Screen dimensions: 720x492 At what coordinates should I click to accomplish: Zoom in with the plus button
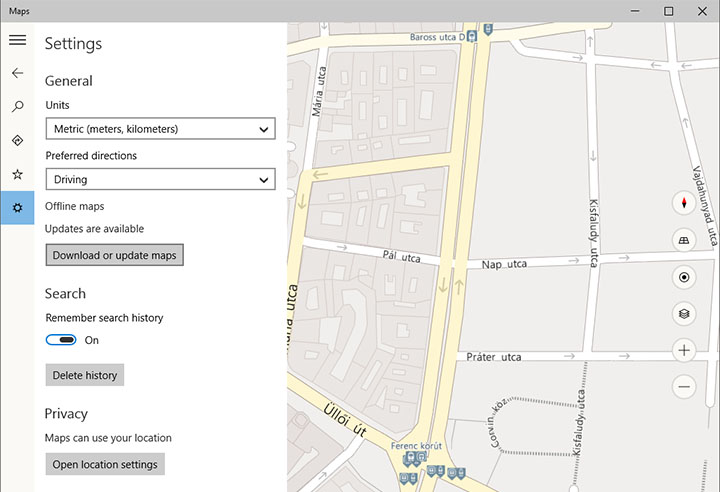coord(684,350)
